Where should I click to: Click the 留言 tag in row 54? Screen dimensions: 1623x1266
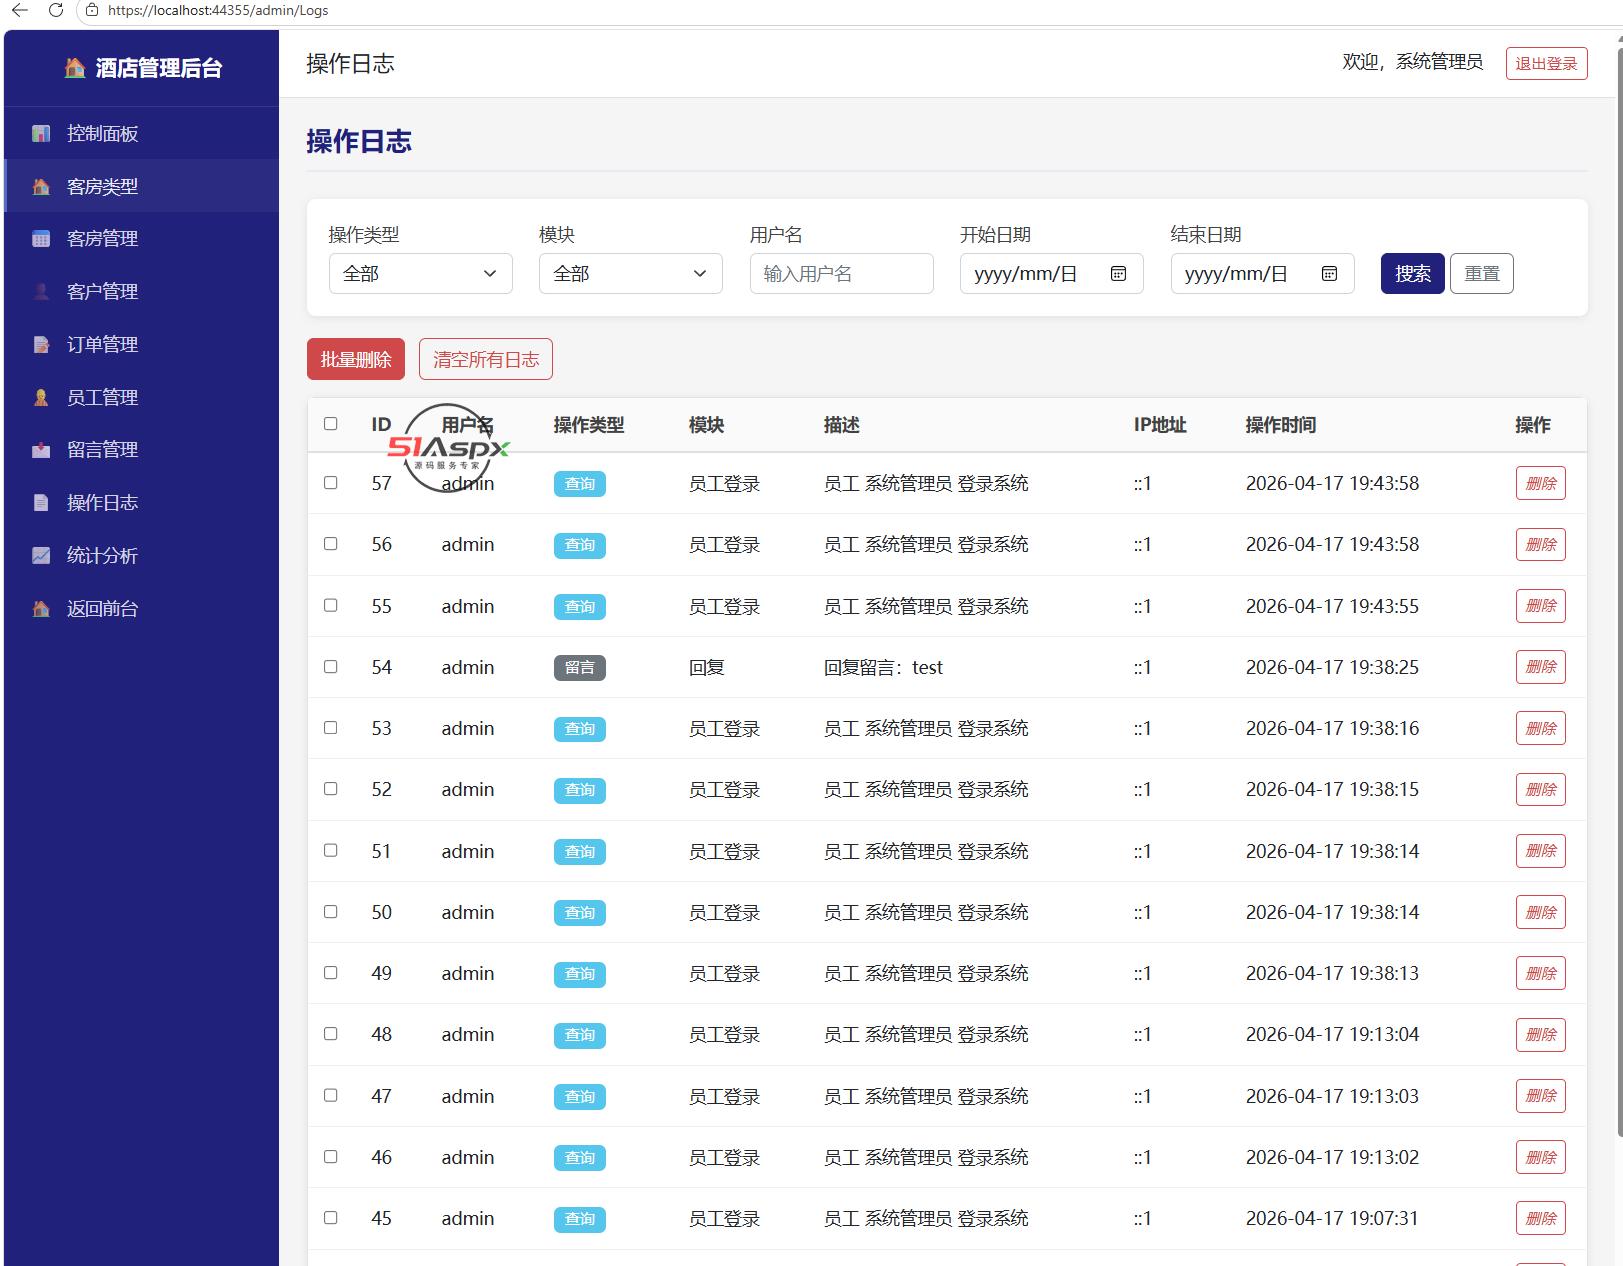(580, 668)
